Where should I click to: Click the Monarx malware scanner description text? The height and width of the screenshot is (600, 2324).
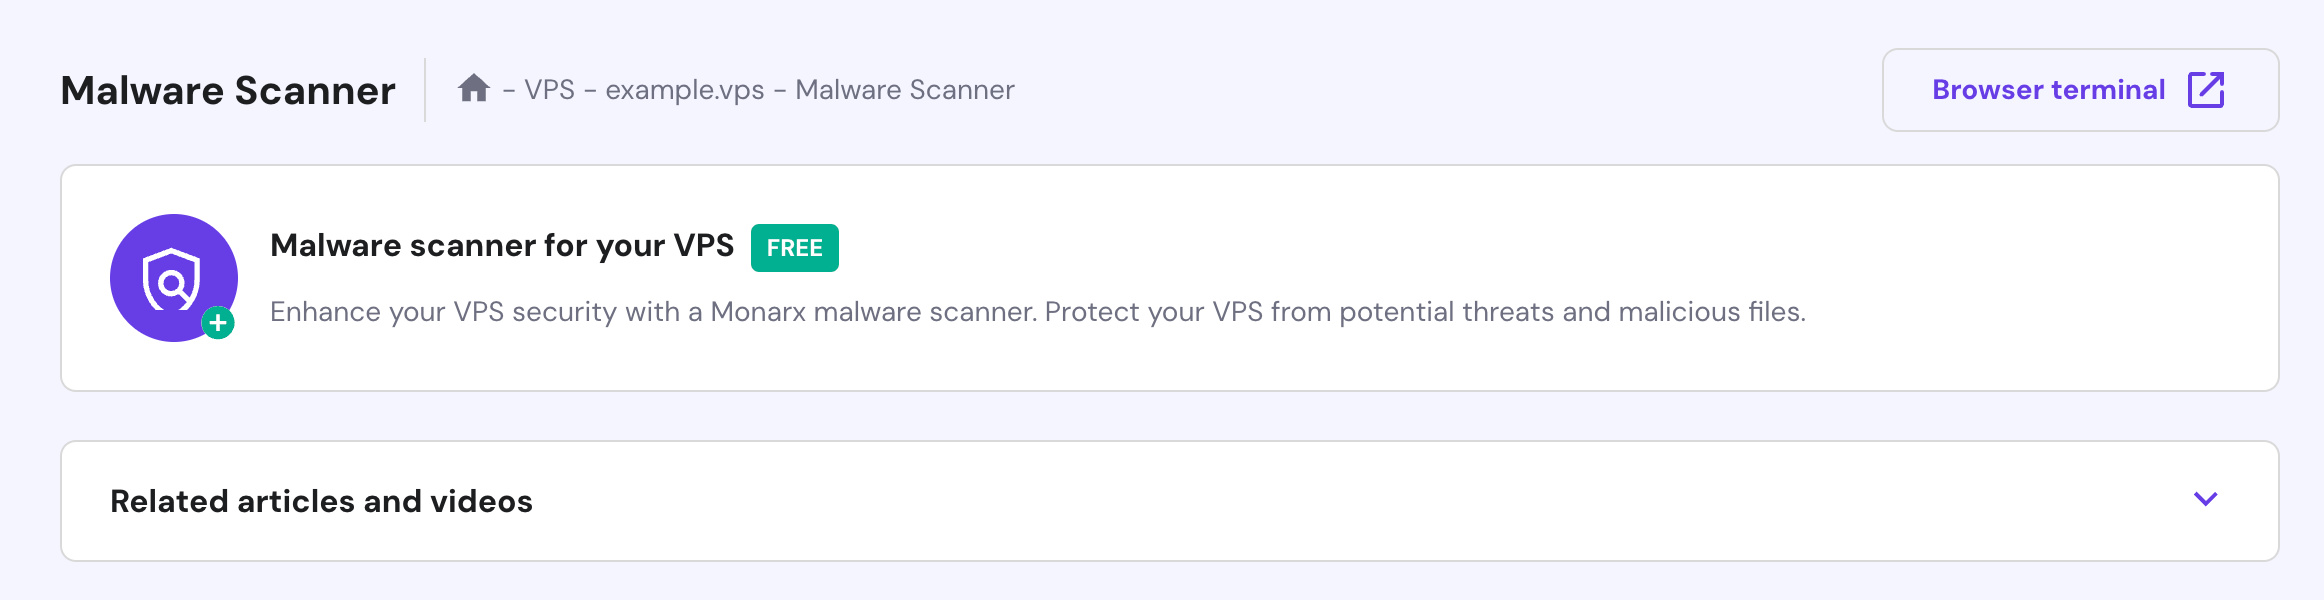coord(1037,312)
